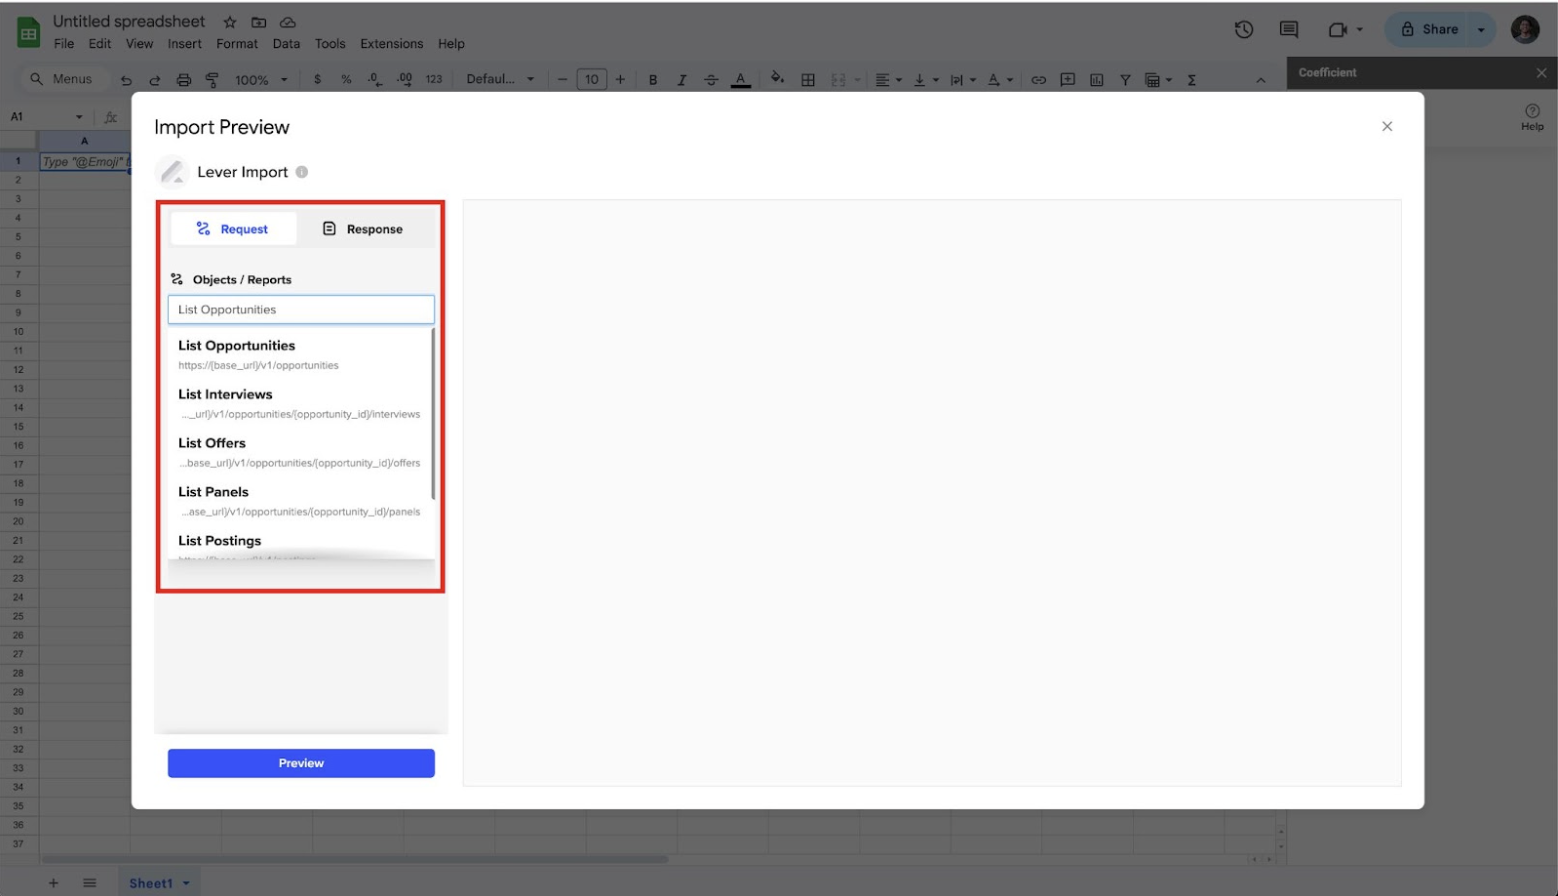Viewport: 1558px width, 896px height.
Task: Close the Import Preview dialog
Action: tap(1387, 126)
